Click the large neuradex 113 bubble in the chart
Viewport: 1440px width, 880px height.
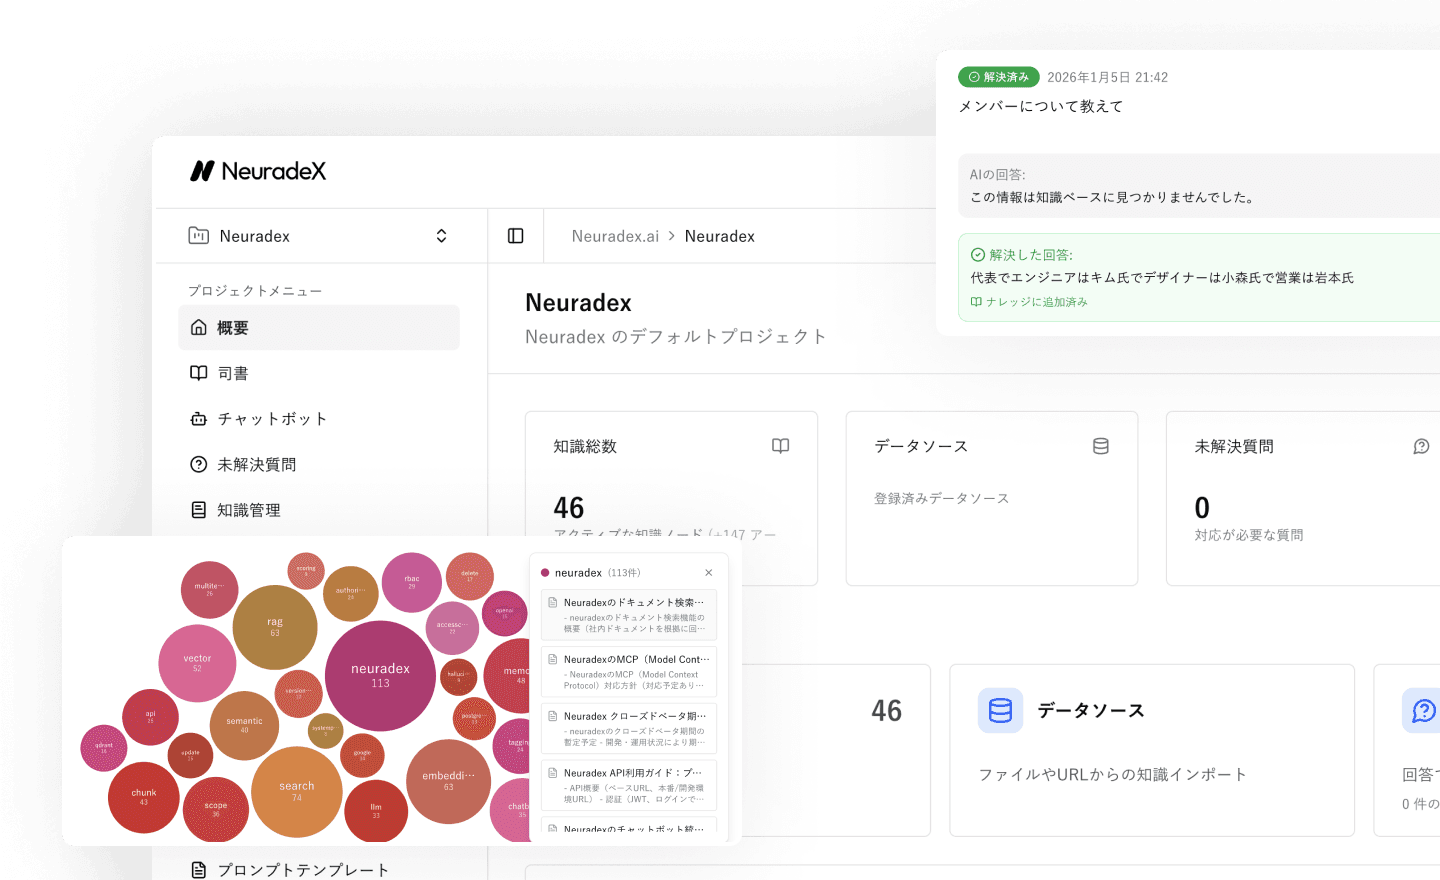pos(381,675)
